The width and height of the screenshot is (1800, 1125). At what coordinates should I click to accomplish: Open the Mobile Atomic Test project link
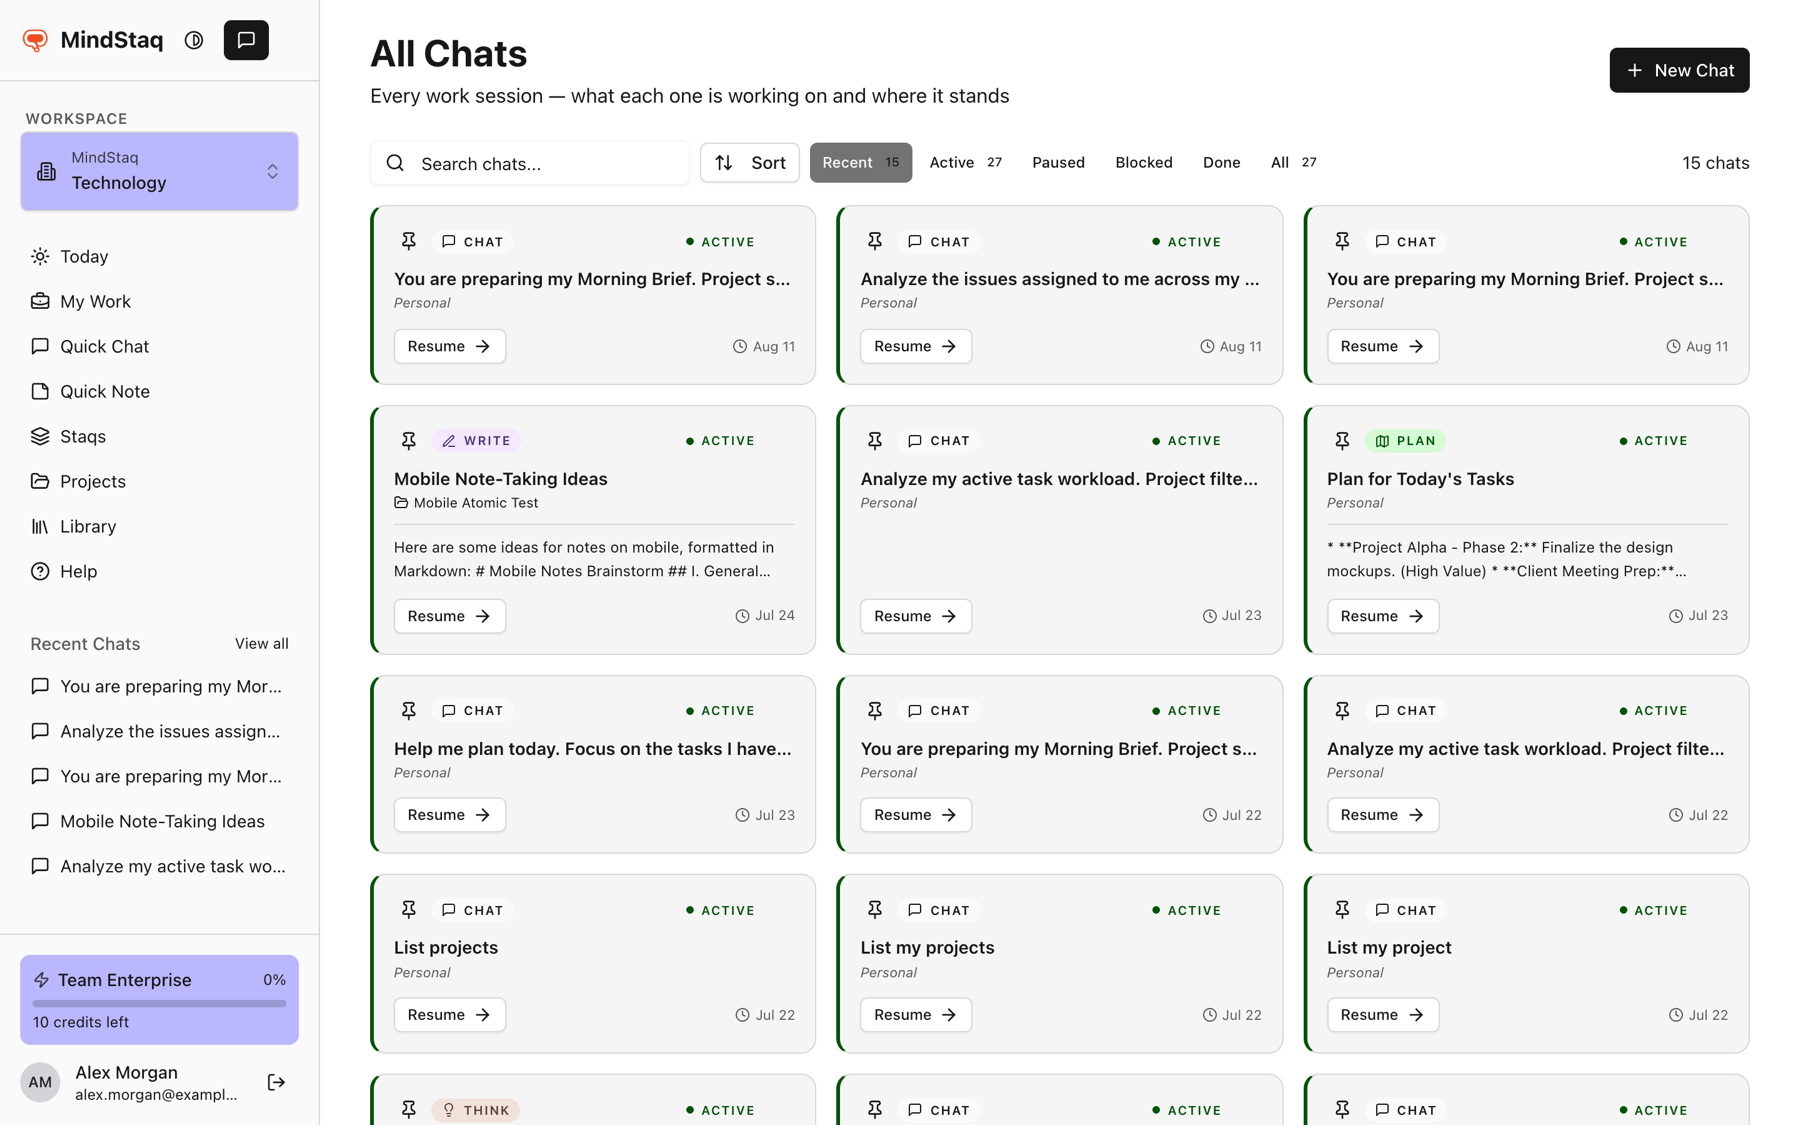click(x=466, y=503)
